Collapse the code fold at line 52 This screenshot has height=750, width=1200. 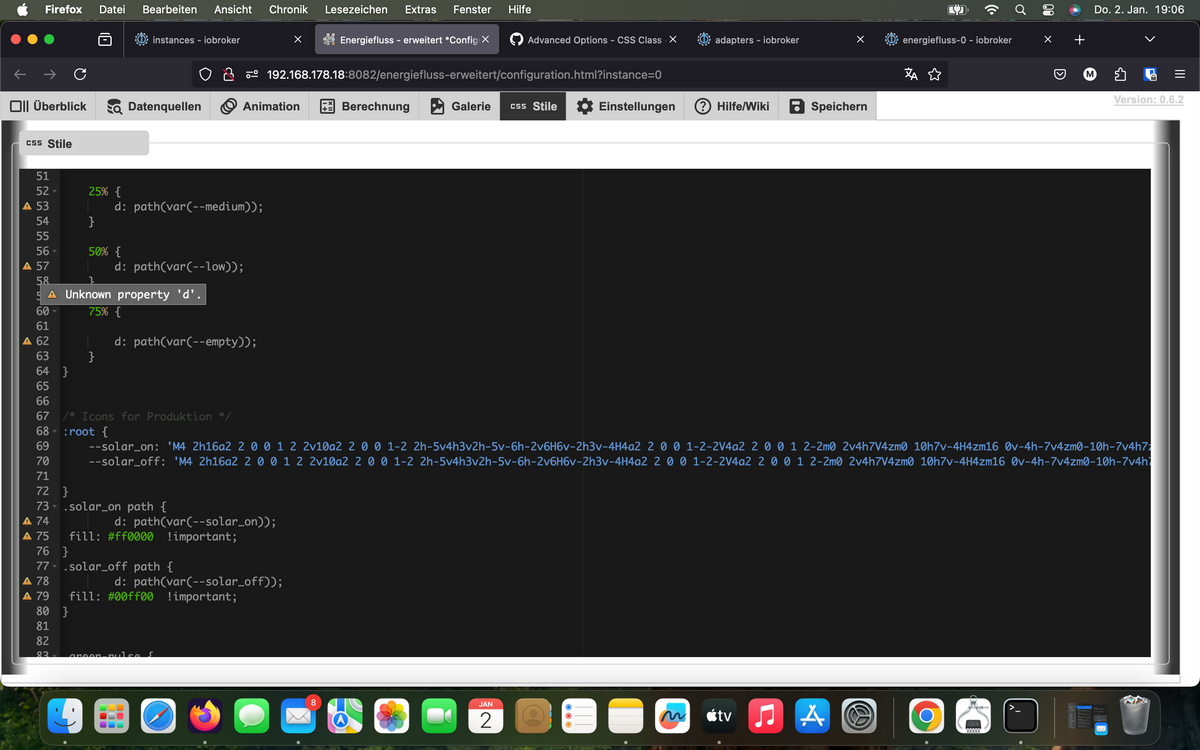pyautogui.click(x=55, y=190)
